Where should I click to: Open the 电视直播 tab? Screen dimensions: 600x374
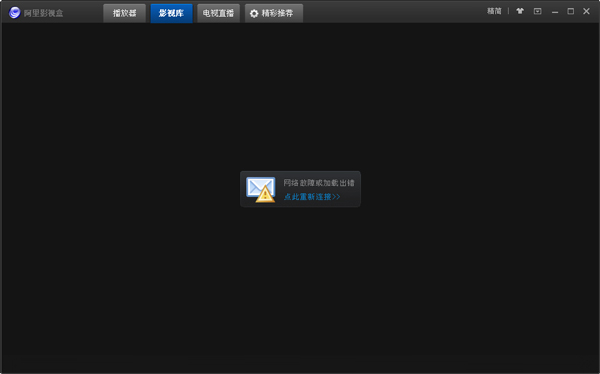[x=218, y=13]
